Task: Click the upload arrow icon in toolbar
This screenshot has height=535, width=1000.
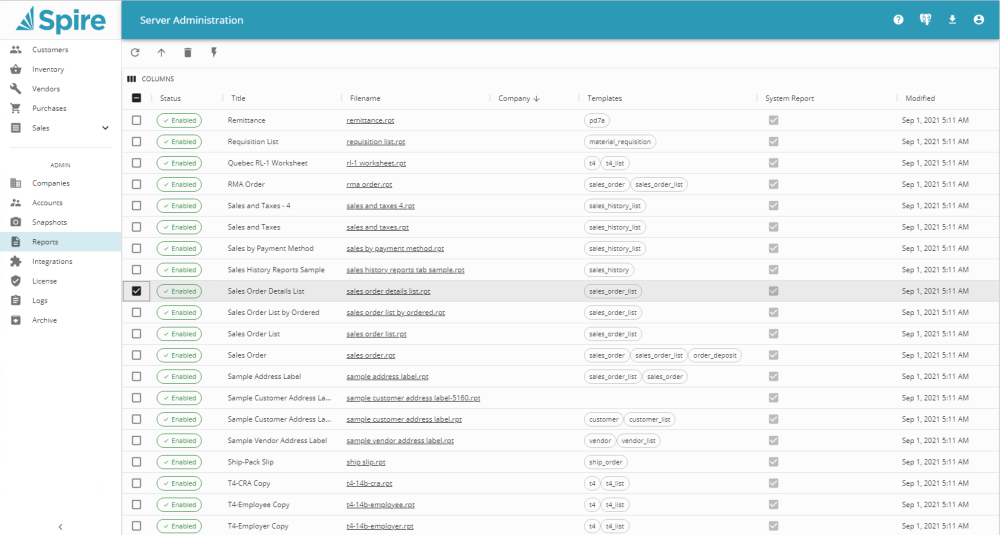Action: [161, 53]
